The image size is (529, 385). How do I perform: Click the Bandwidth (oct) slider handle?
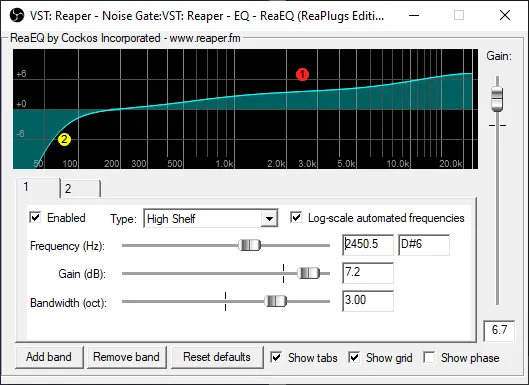[275, 301]
